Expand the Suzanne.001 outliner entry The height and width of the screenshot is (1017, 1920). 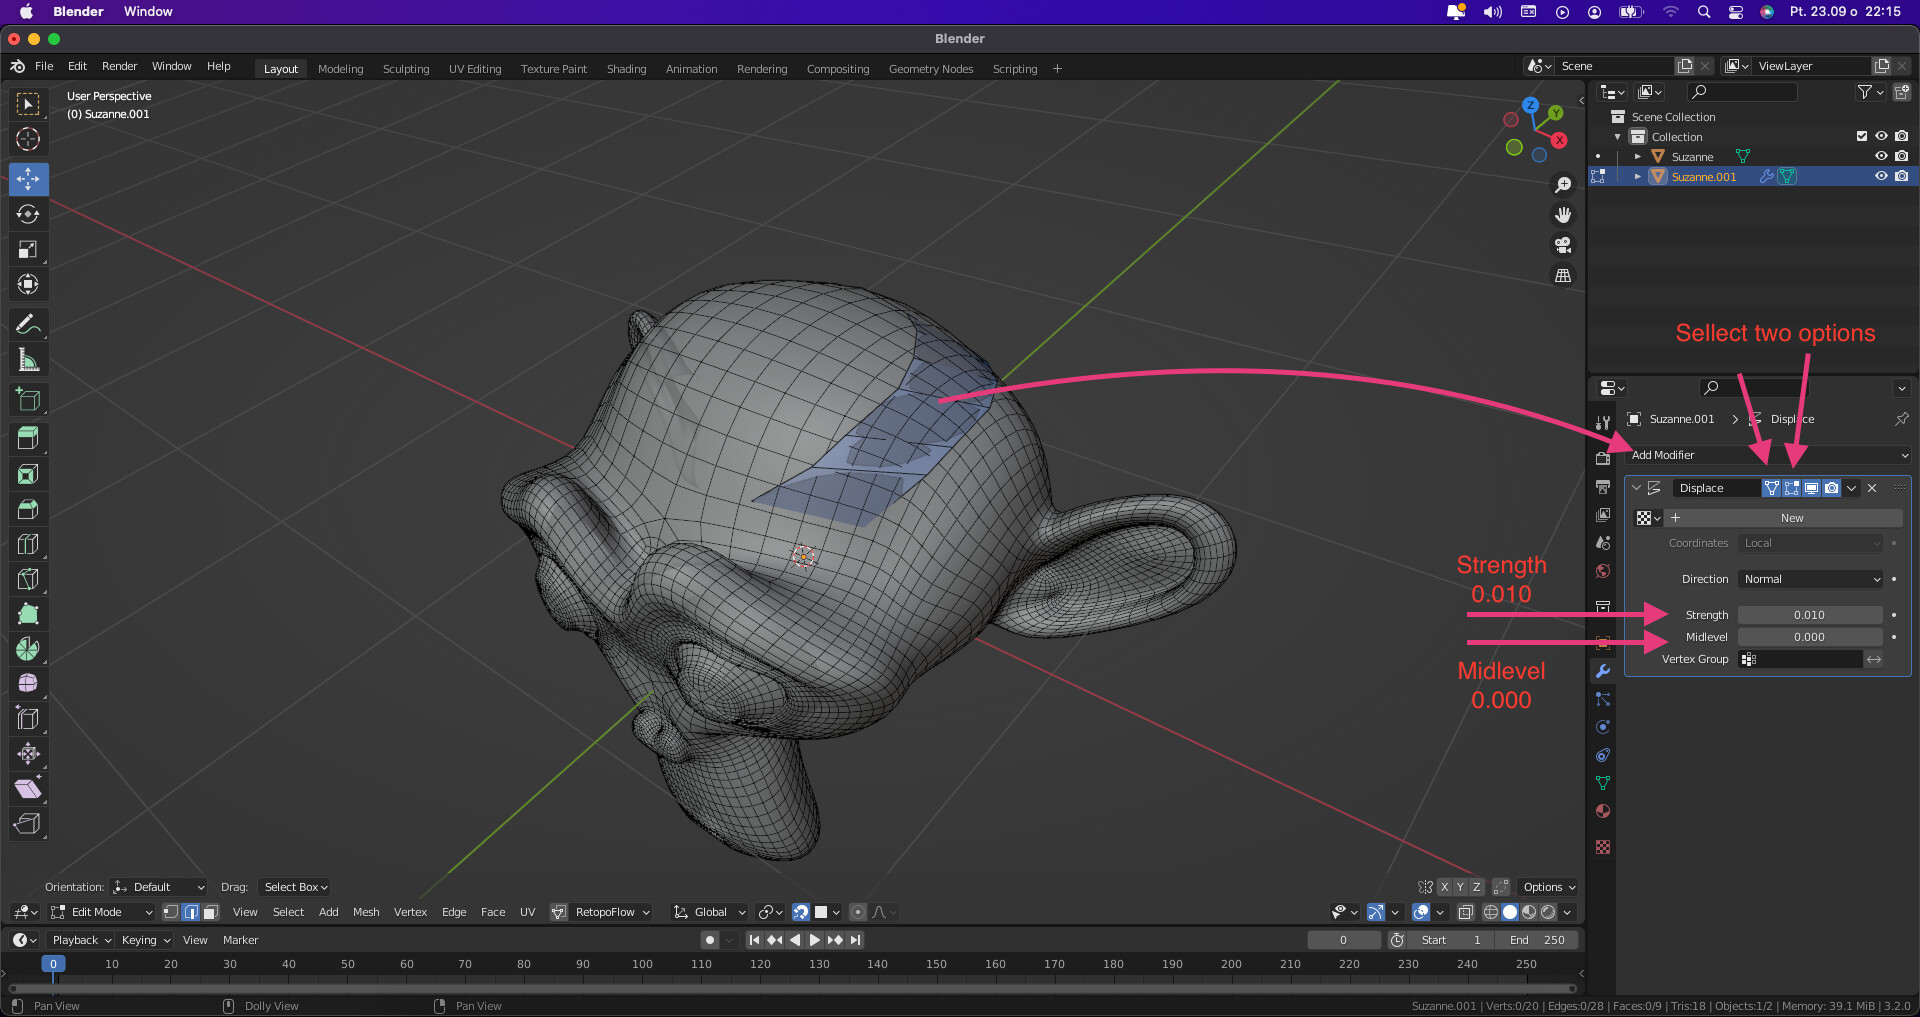[x=1637, y=176]
